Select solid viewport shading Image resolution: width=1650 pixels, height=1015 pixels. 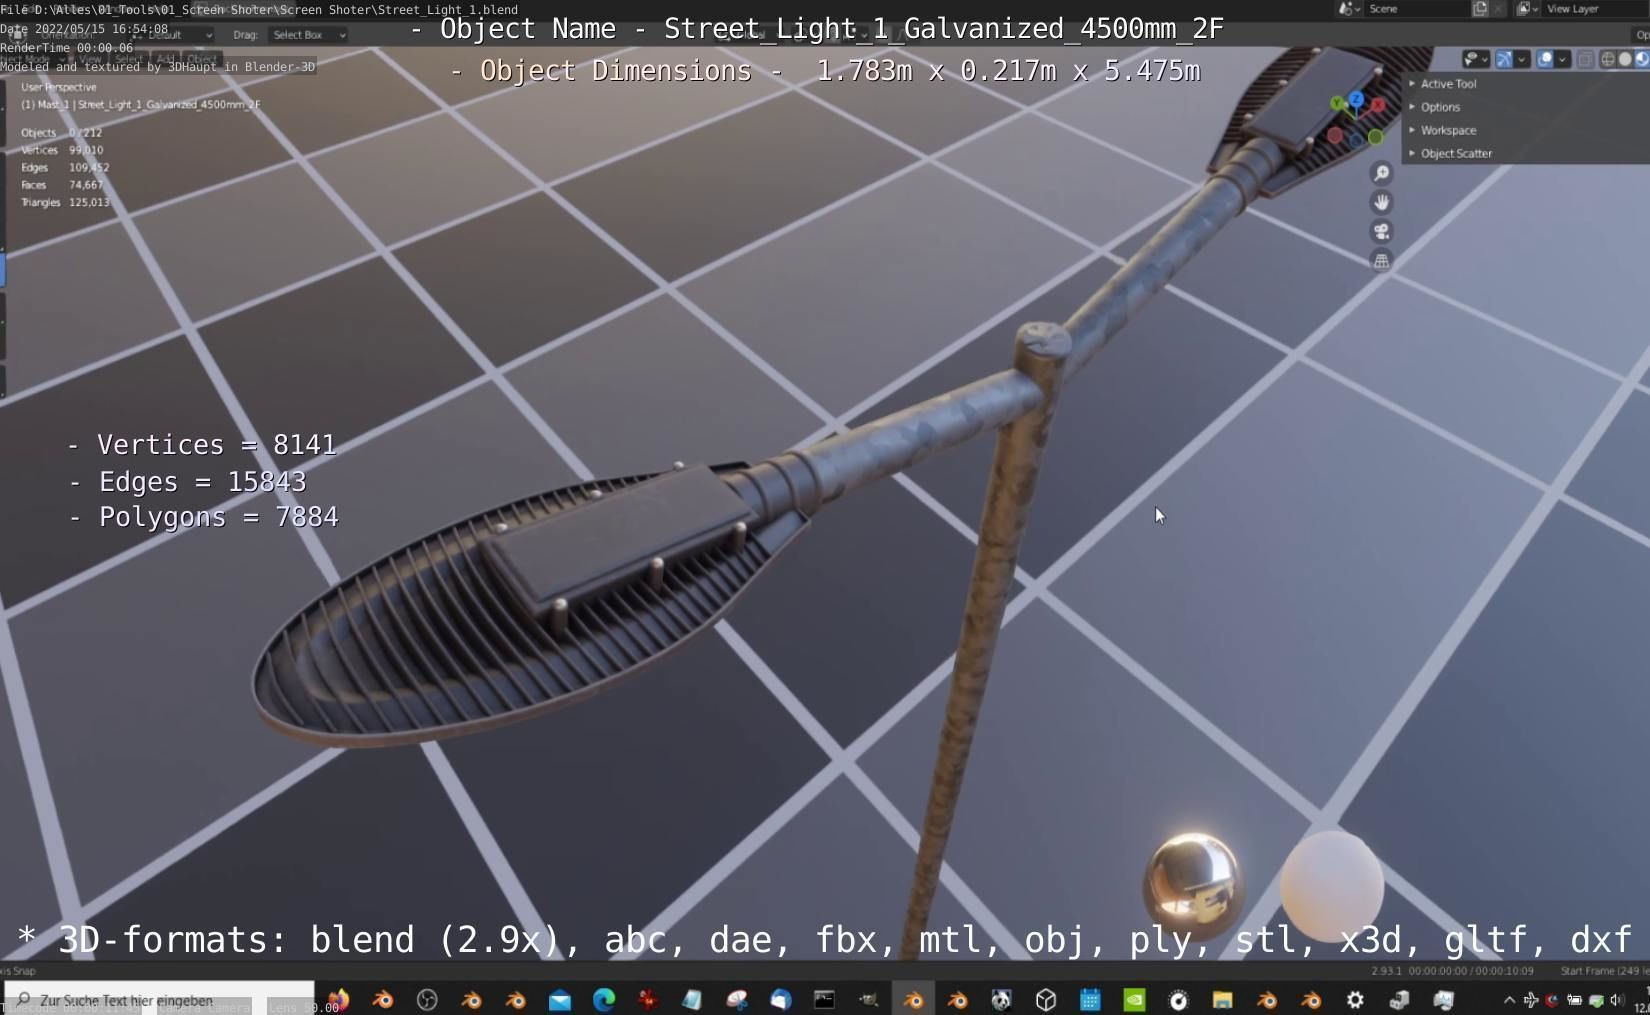(x=1625, y=59)
